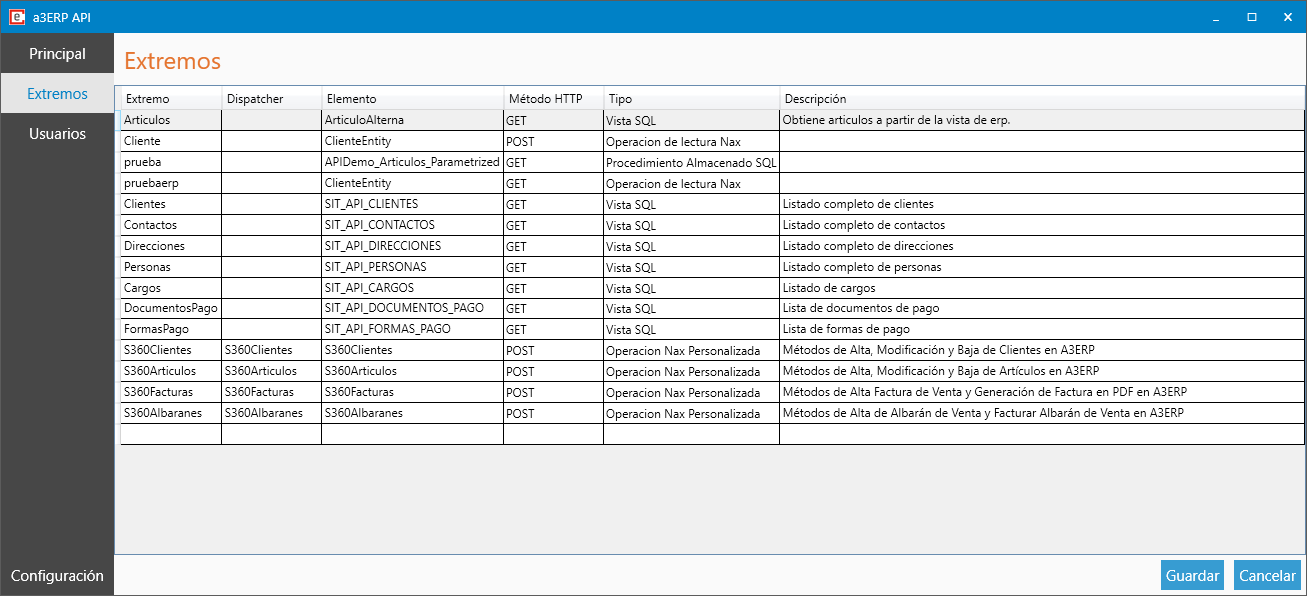Click the SIT_API_CONTACTOS element cell
The width and height of the screenshot is (1307, 596).
click(413, 225)
